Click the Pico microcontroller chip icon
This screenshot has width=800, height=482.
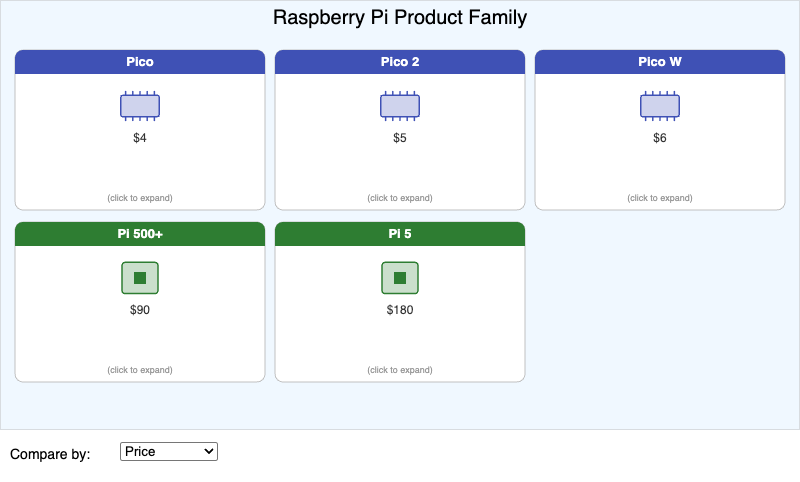point(140,106)
